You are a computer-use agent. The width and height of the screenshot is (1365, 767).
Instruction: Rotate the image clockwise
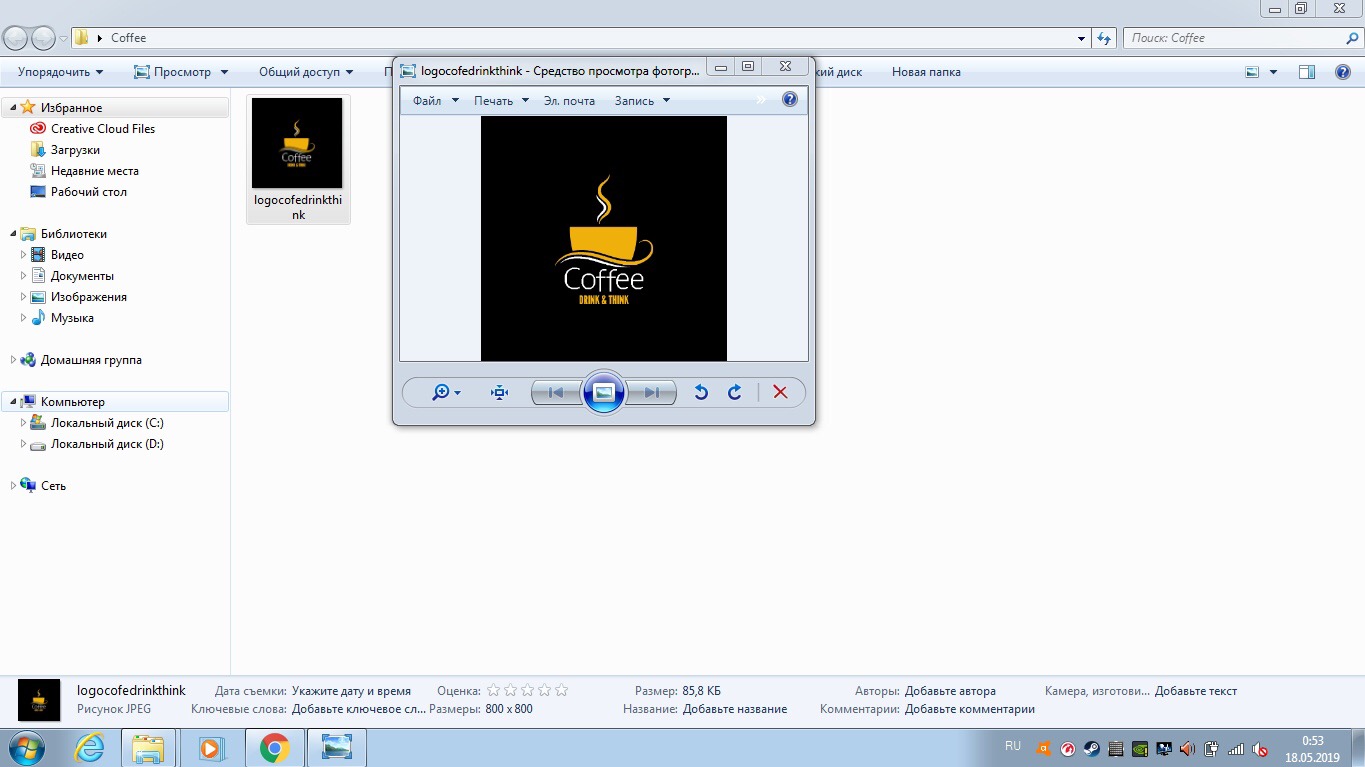click(x=735, y=393)
